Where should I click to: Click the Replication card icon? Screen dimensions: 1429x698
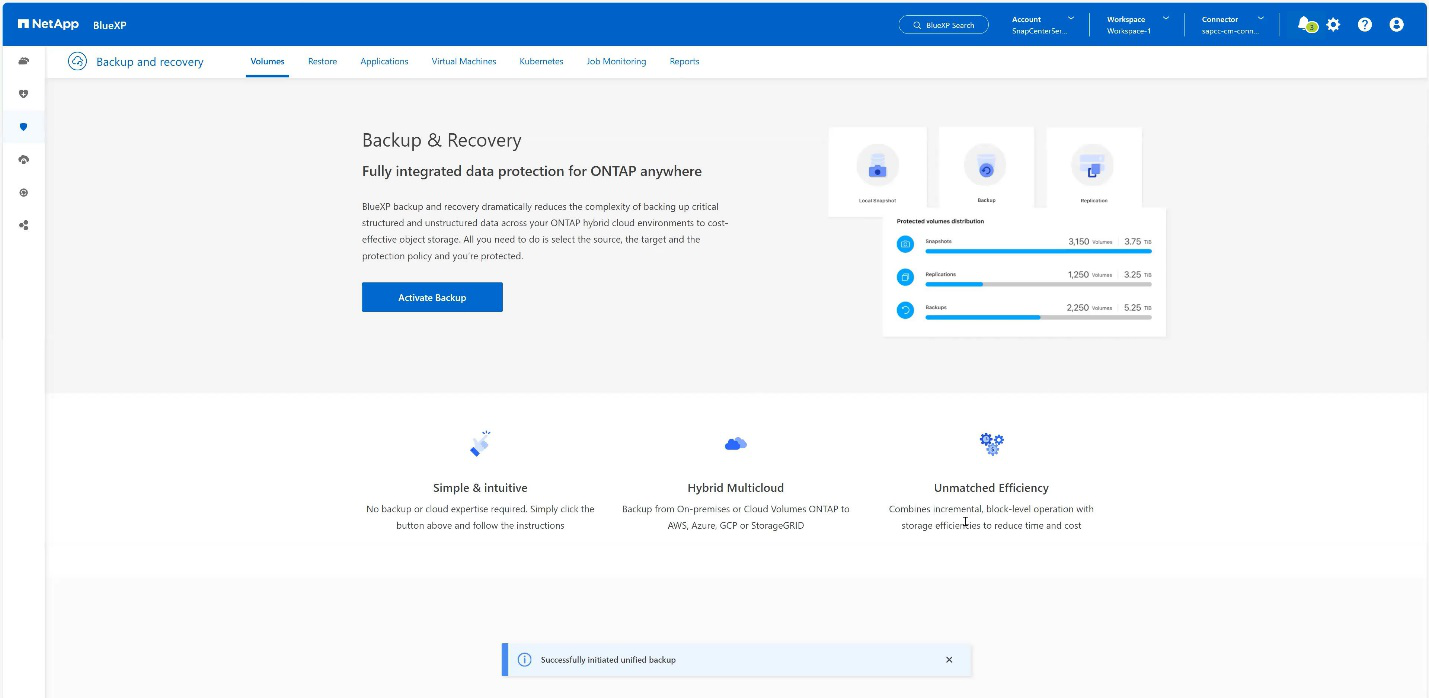(x=1092, y=165)
